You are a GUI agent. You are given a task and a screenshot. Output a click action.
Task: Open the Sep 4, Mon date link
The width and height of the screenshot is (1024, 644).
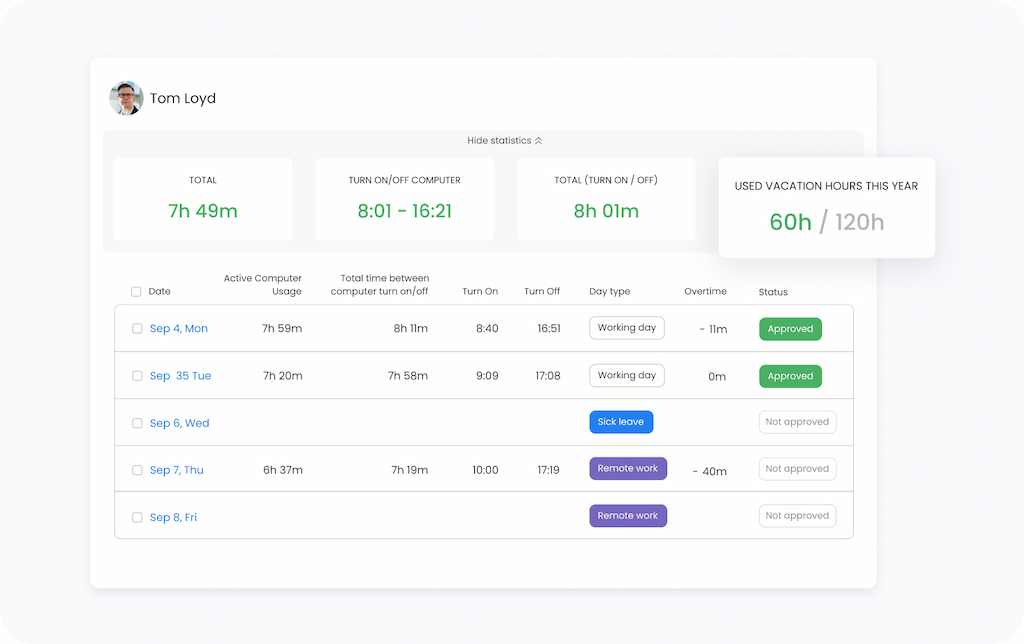[178, 328]
